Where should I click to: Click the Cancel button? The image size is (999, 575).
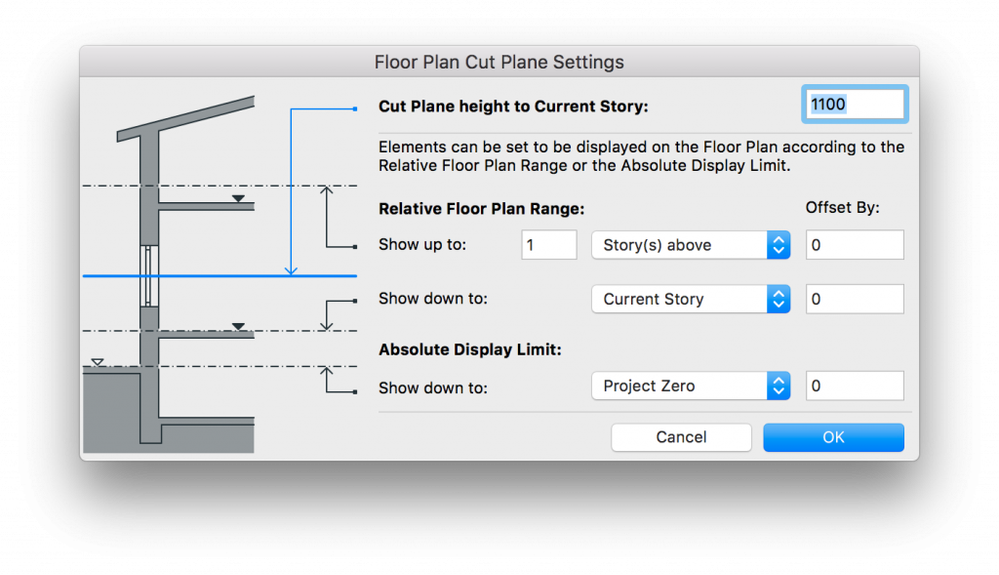[x=681, y=437]
